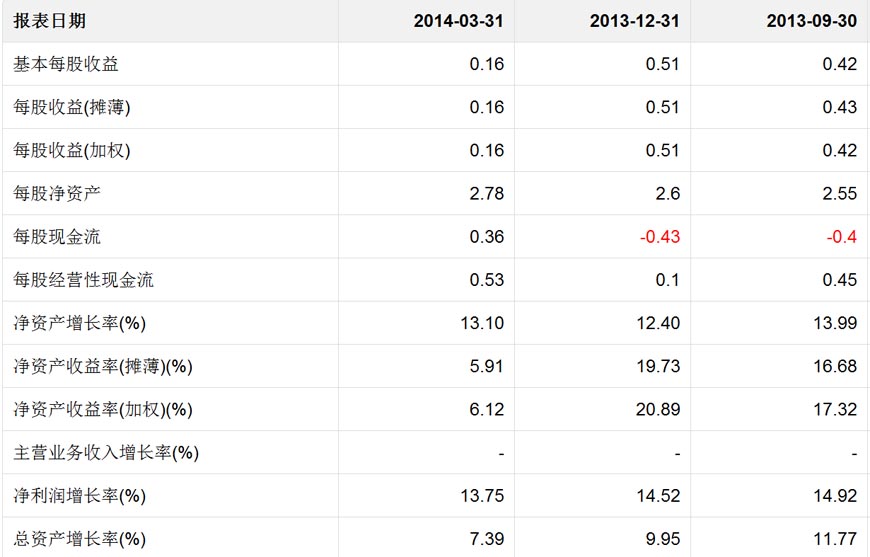The image size is (870, 557).
Task: Select the 2013-09-30 column header
Action: (811, 21)
